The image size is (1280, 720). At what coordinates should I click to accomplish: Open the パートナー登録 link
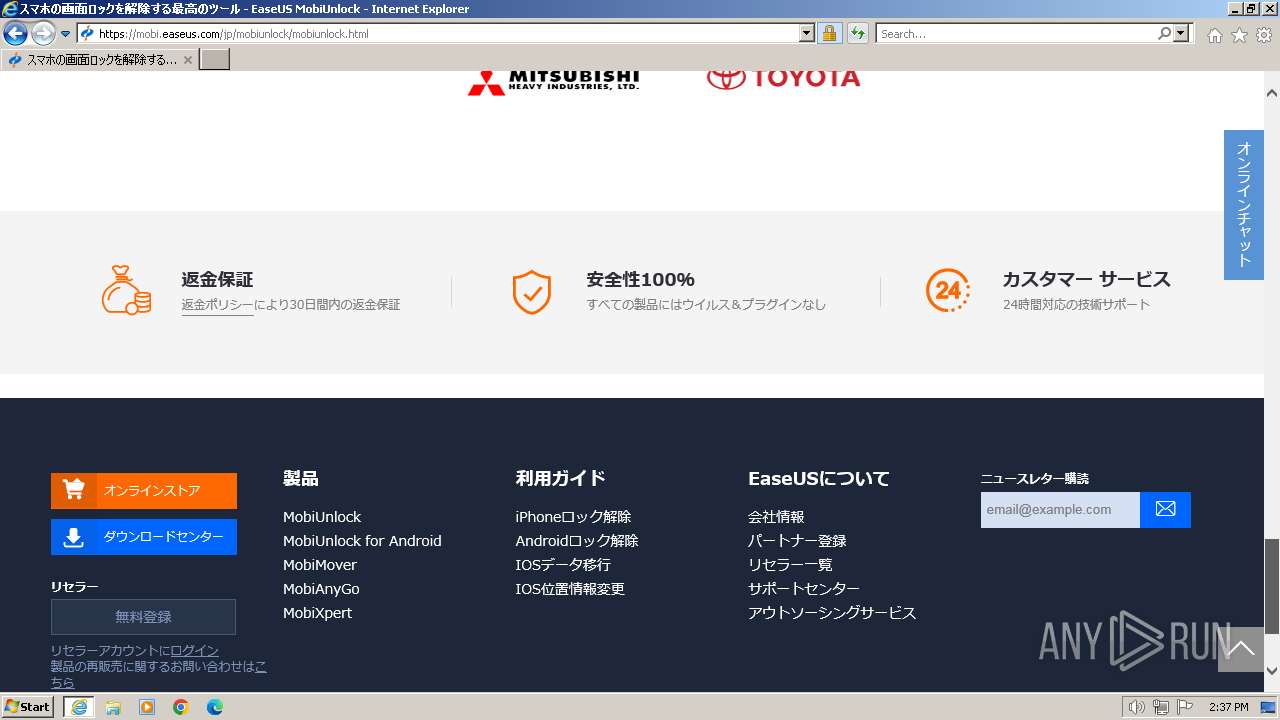pos(797,541)
